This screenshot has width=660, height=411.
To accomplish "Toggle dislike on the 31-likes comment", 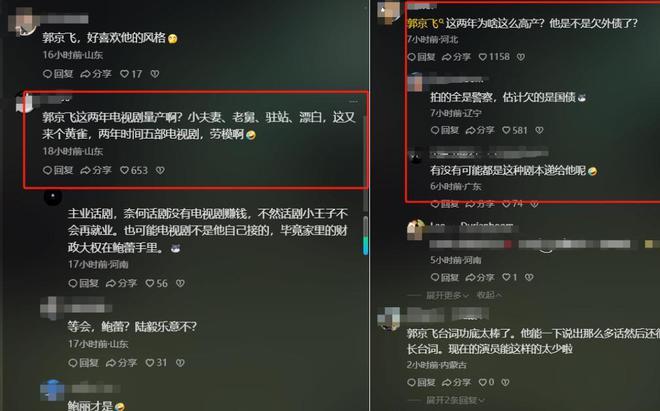I will point(180,363).
